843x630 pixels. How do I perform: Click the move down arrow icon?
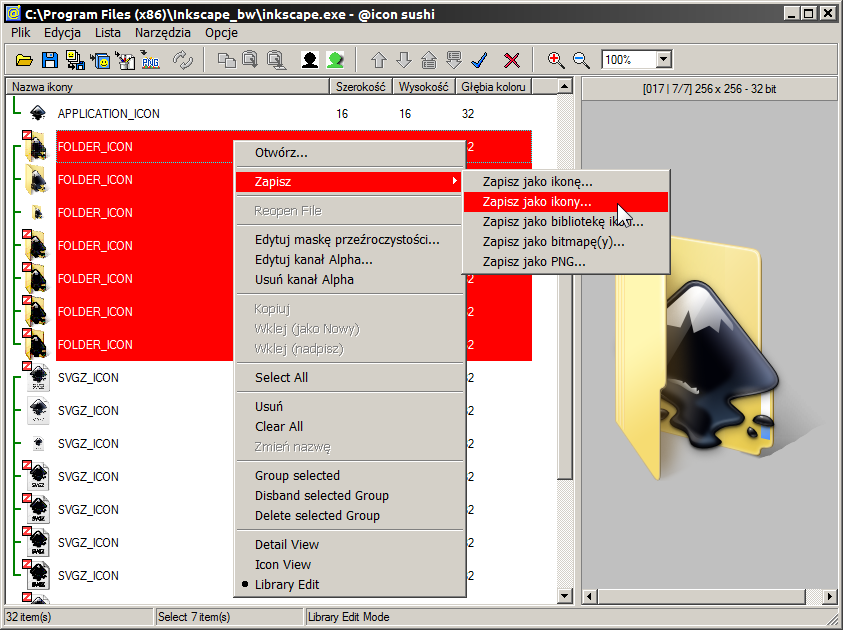(404, 60)
